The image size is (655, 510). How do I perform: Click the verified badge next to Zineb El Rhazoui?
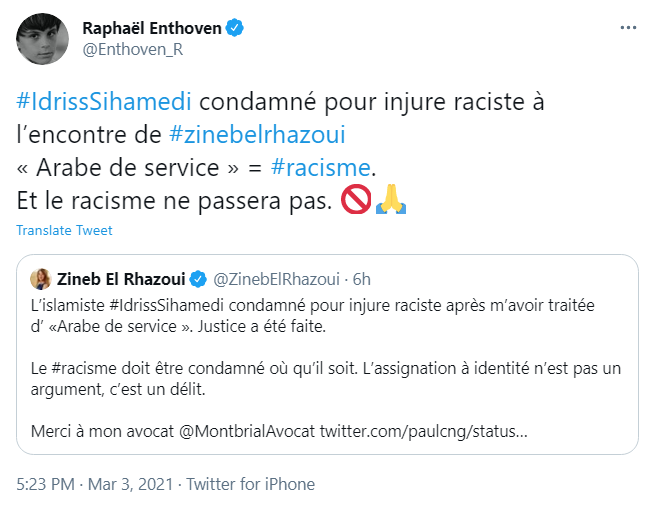199,279
